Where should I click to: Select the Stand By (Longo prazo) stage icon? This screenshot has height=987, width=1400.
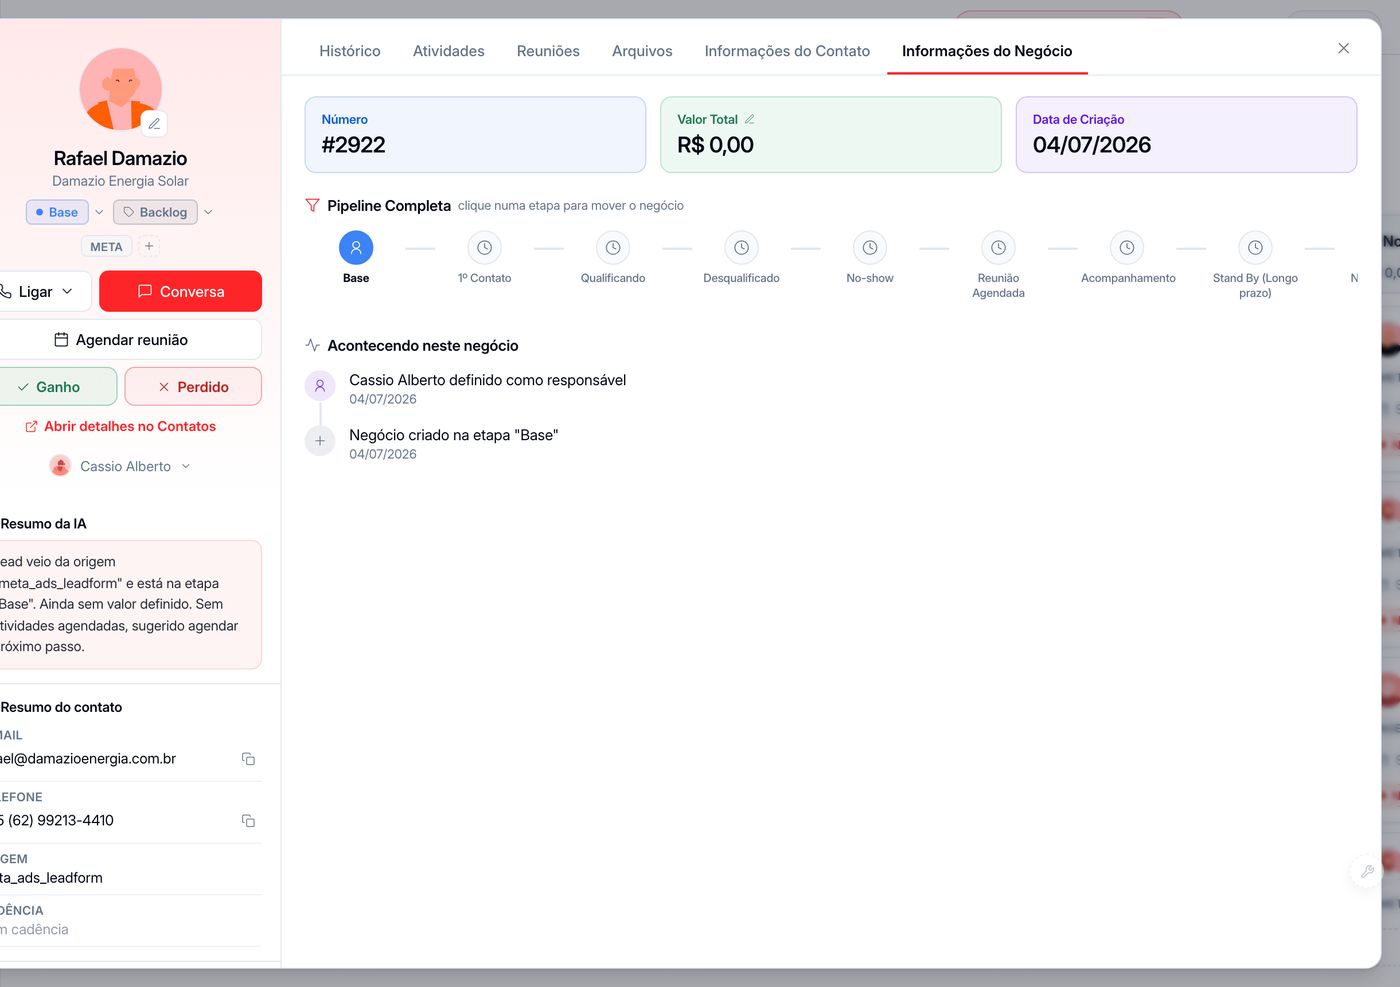point(1255,248)
